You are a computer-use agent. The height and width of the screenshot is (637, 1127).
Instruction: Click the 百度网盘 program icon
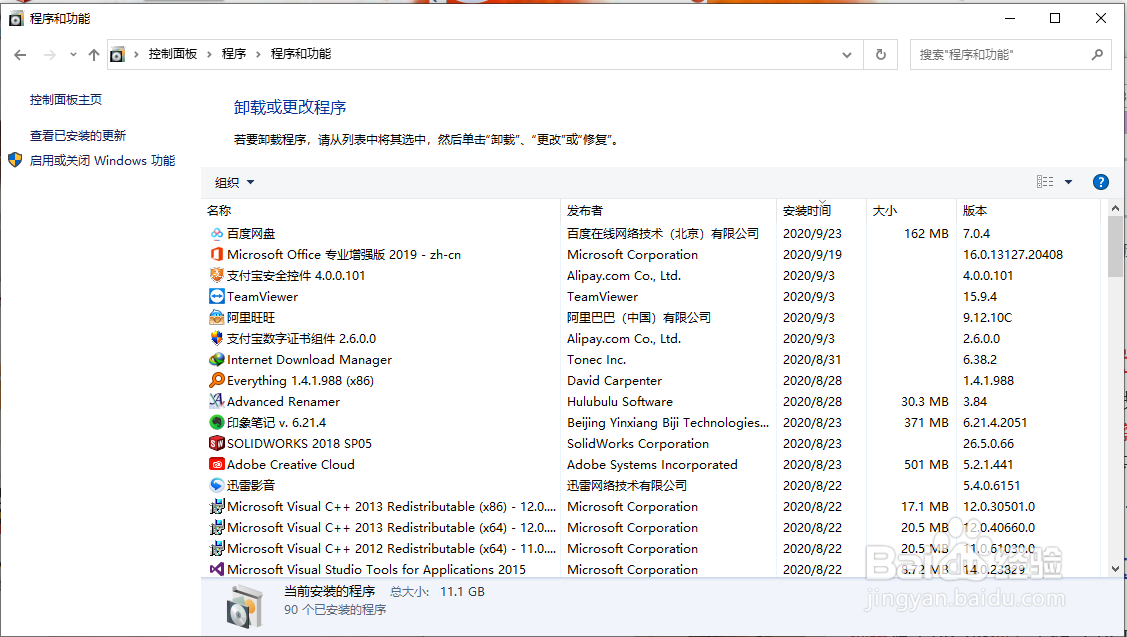pyautogui.click(x=216, y=234)
